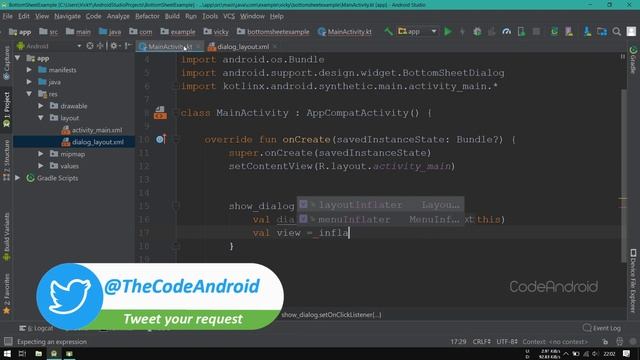Change UTF-8 file encoding in status bar
This screenshot has width=640, height=360.
507,341
